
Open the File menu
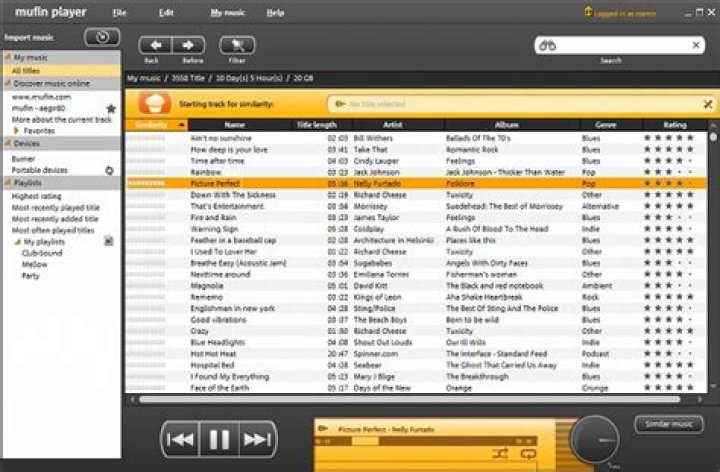(x=119, y=13)
